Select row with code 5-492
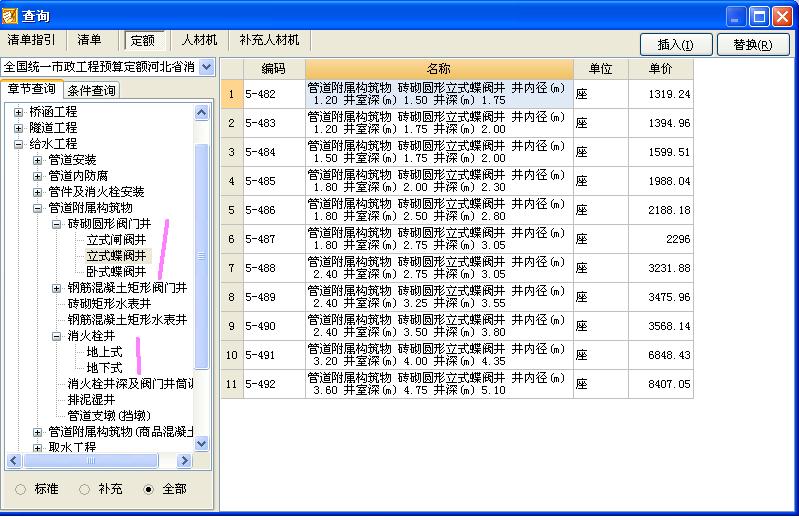Image resolution: width=799 pixels, height=520 pixels. pos(457,384)
